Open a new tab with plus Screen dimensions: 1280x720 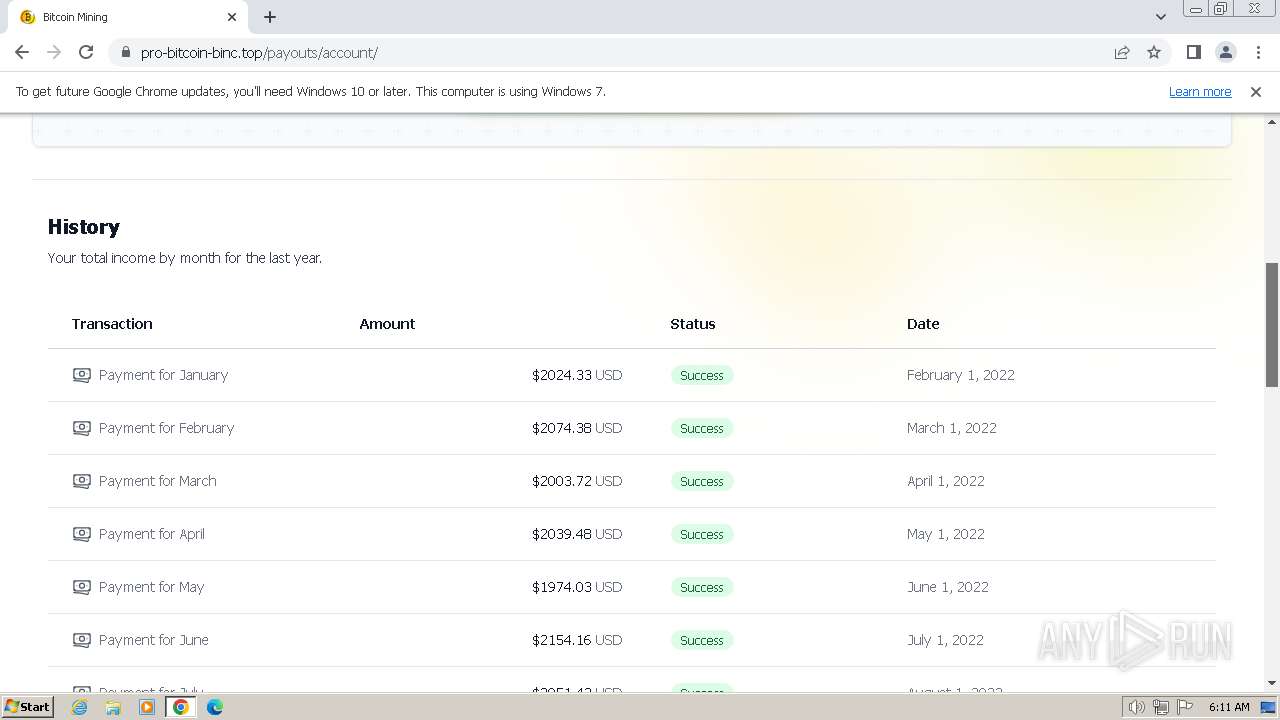pos(270,17)
